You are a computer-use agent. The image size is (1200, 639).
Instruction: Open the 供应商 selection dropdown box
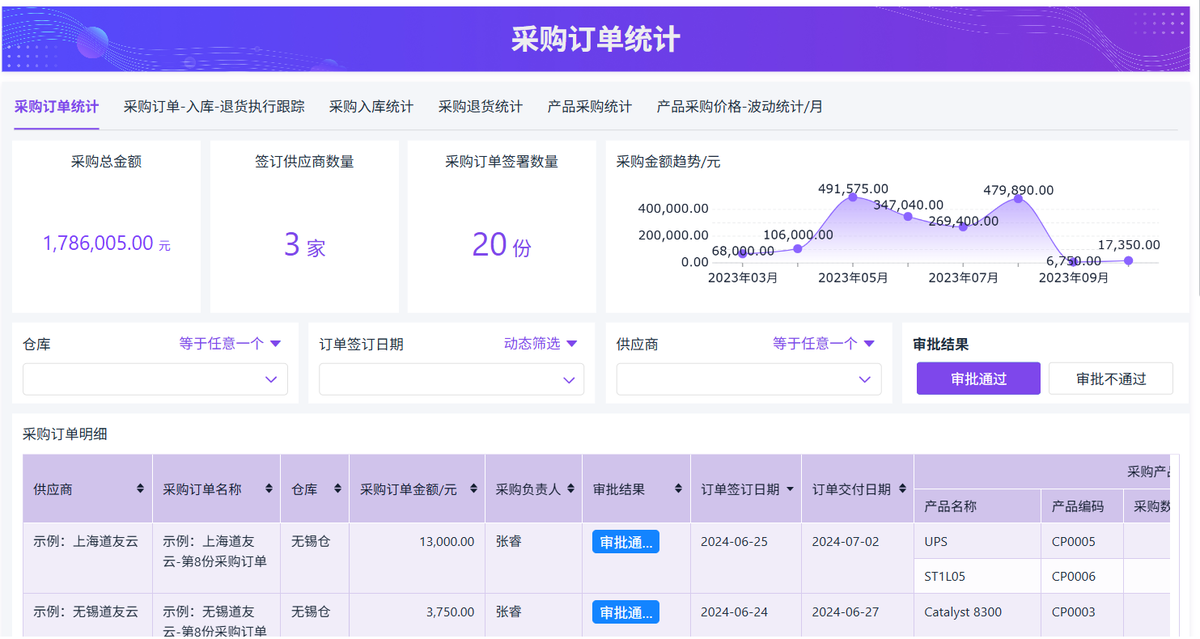coord(748,379)
